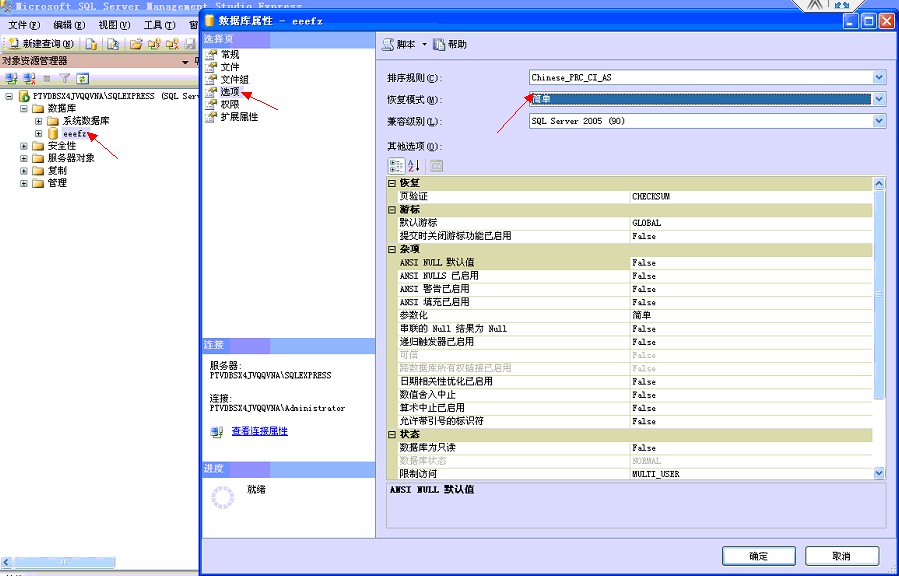Screen dimensions: 899x576
Task: Click the MULTI_USER value cell
Action: (x=751, y=474)
